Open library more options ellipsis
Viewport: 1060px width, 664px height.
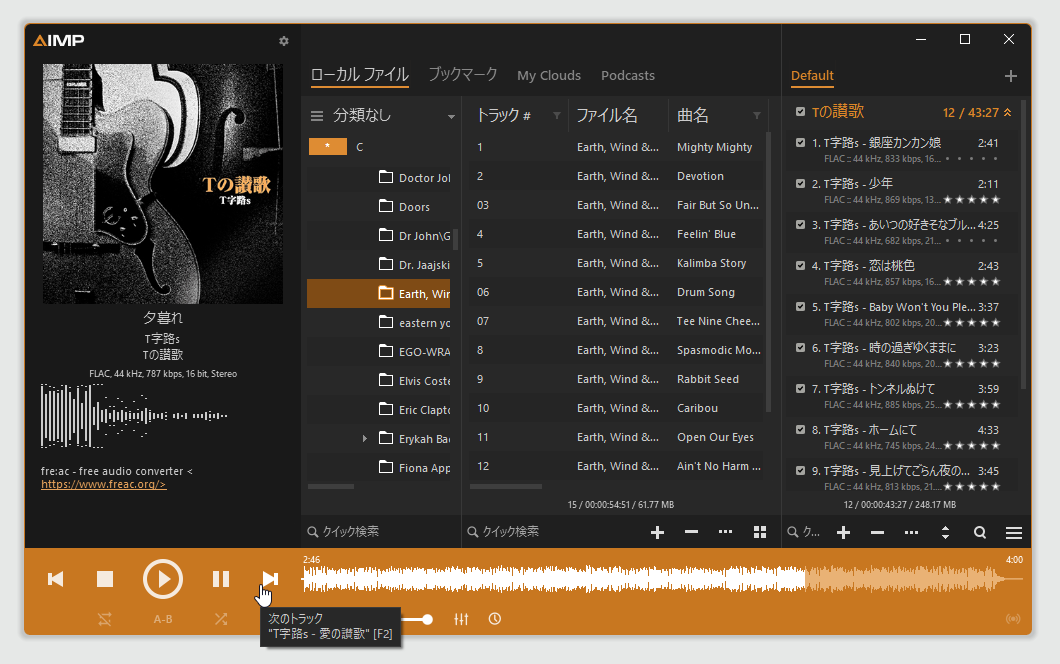[x=725, y=533]
